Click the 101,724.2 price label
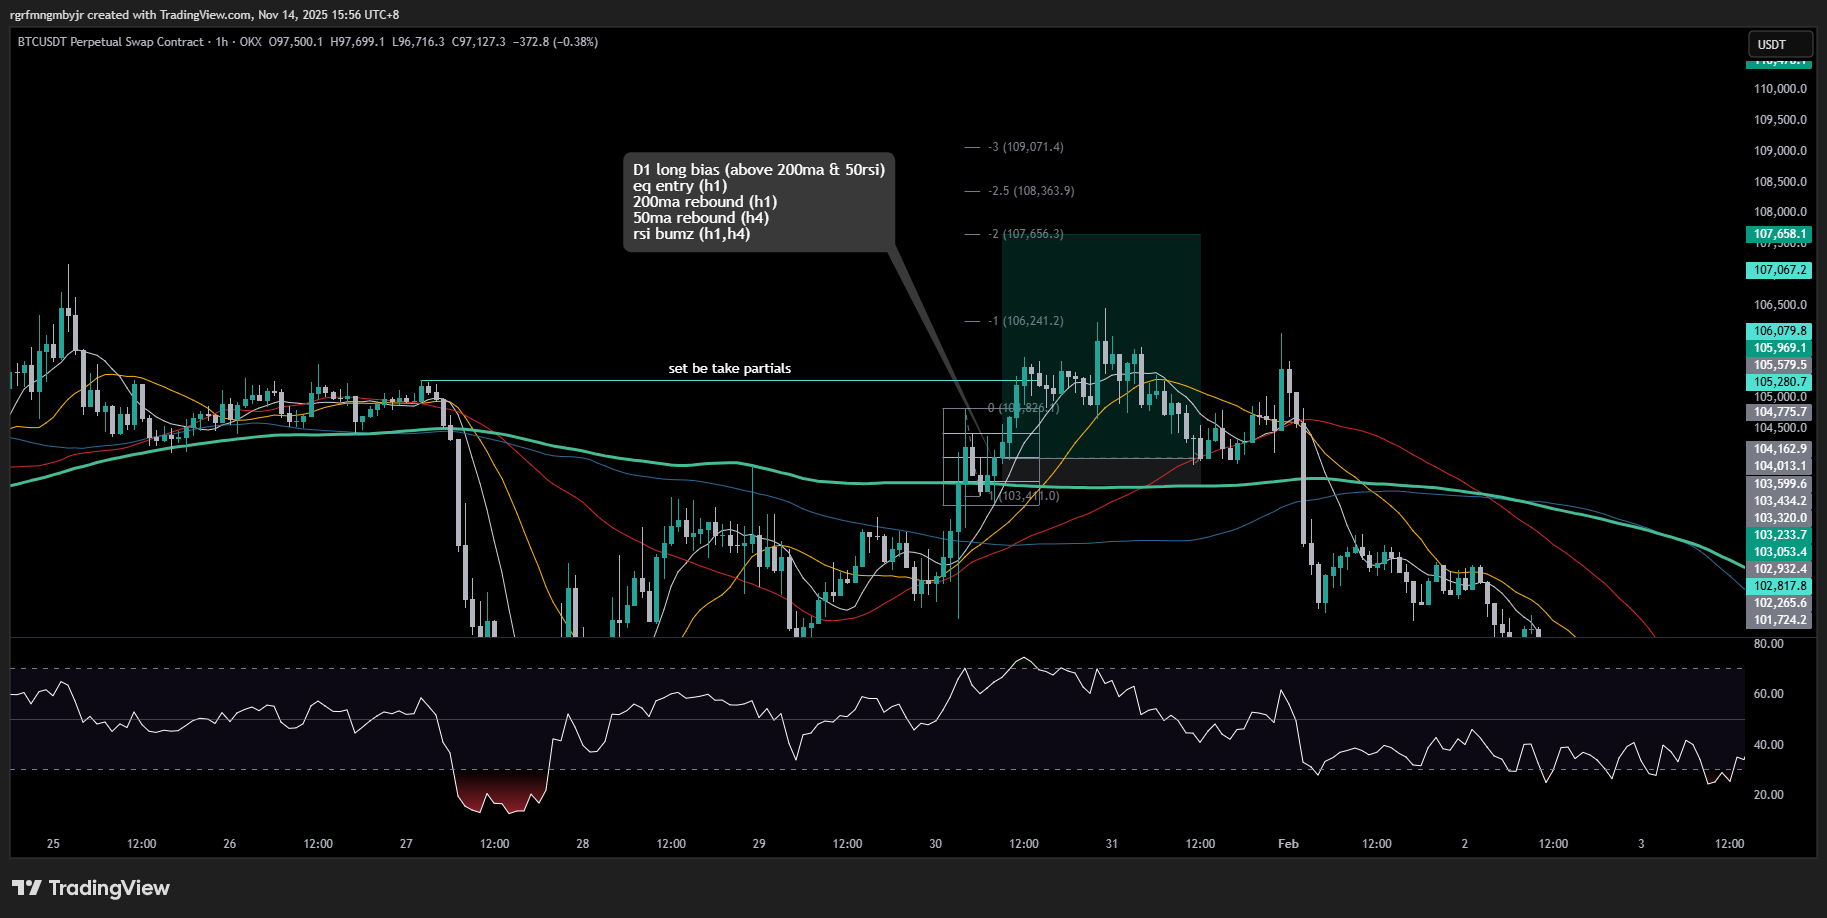 click(x=1779, y=620)
